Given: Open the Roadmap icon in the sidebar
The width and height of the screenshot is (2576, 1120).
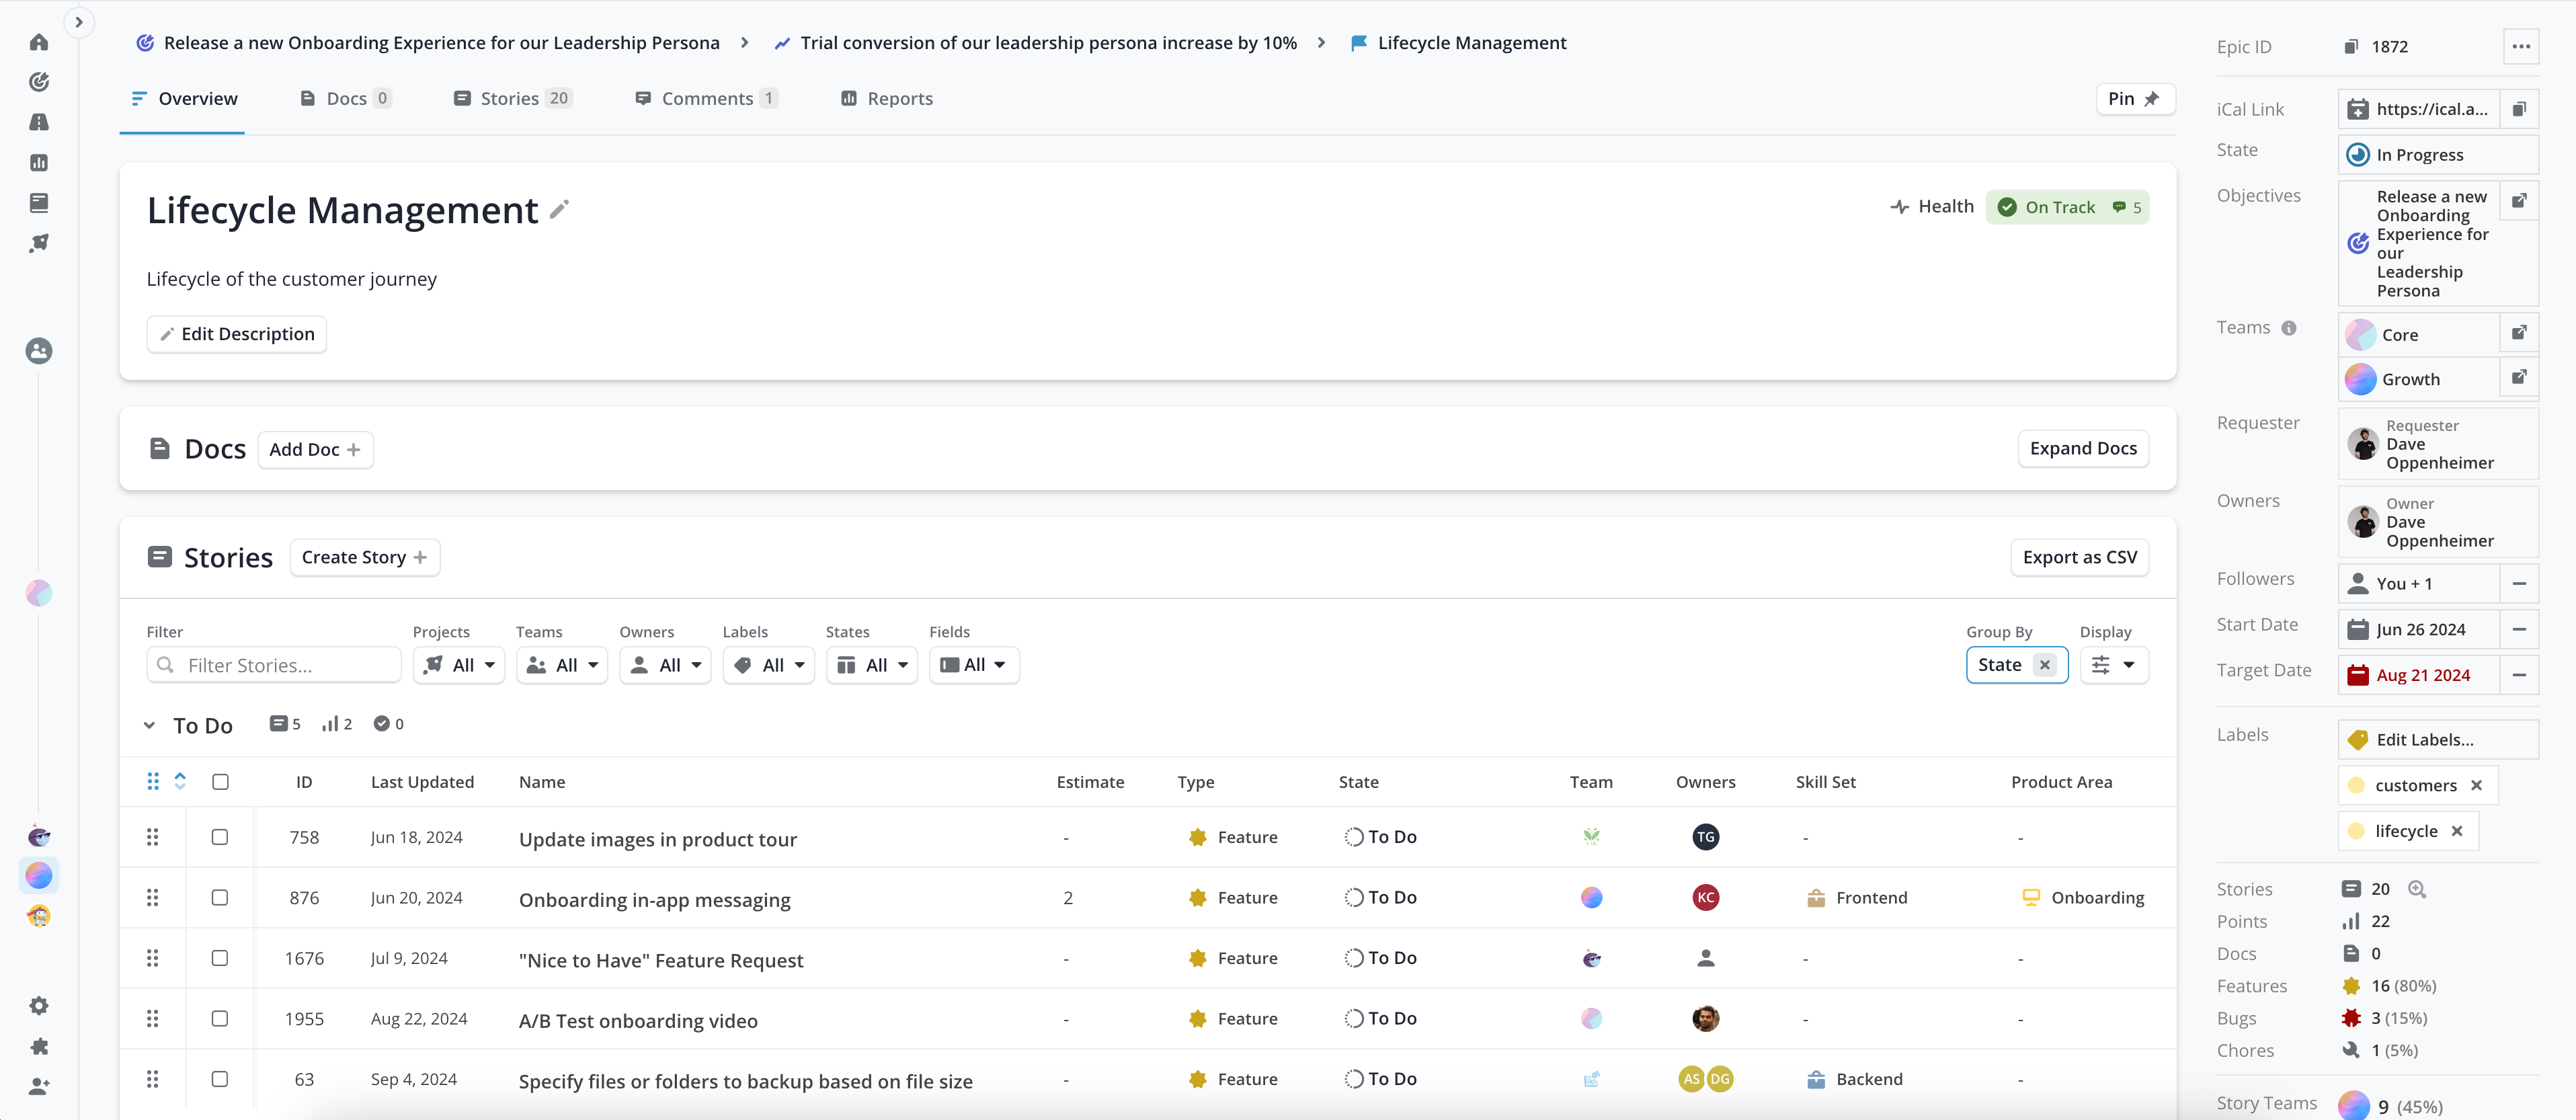Looking at the screenshot, I should click(39, 122).
